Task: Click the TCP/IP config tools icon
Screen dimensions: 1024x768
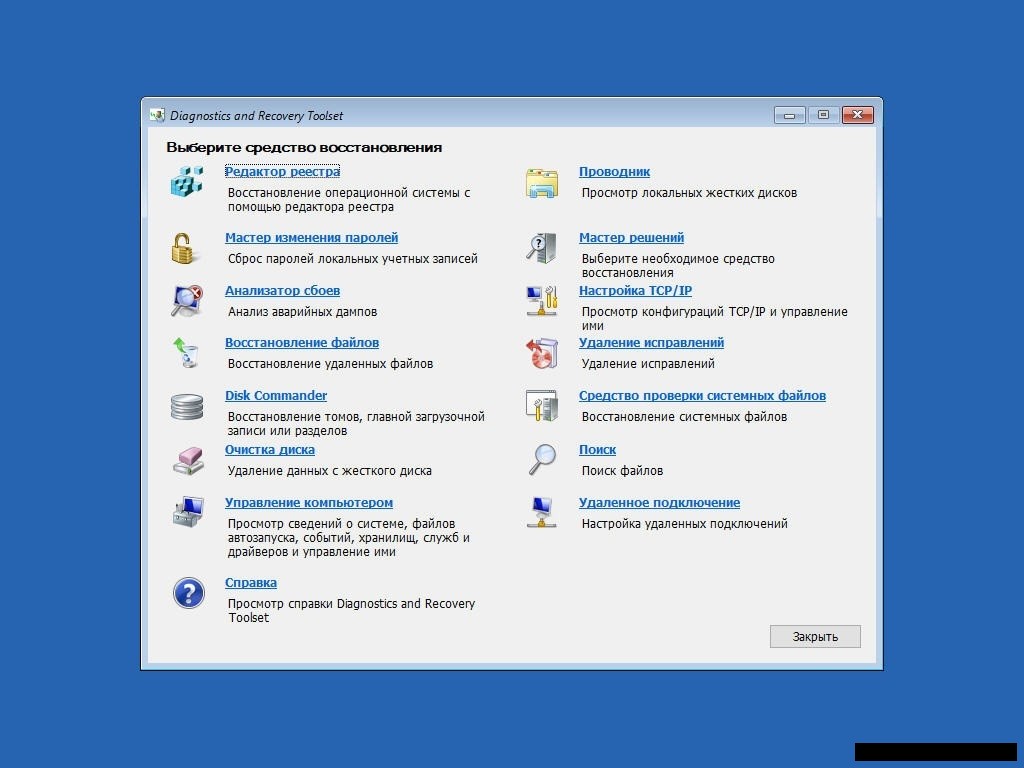Action: (x=542, y=301)
